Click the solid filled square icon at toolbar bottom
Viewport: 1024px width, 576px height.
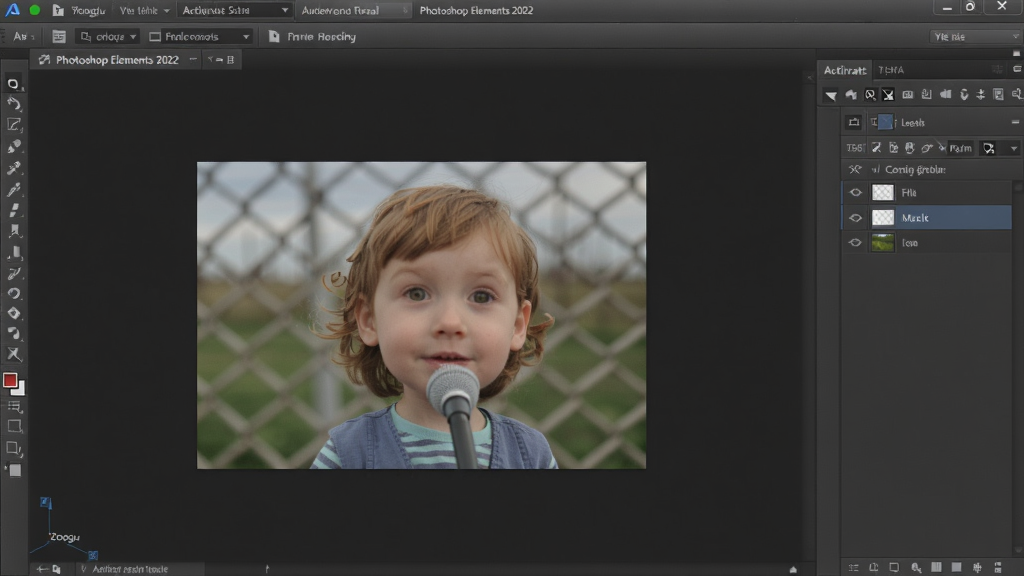(x=14, y=470)
